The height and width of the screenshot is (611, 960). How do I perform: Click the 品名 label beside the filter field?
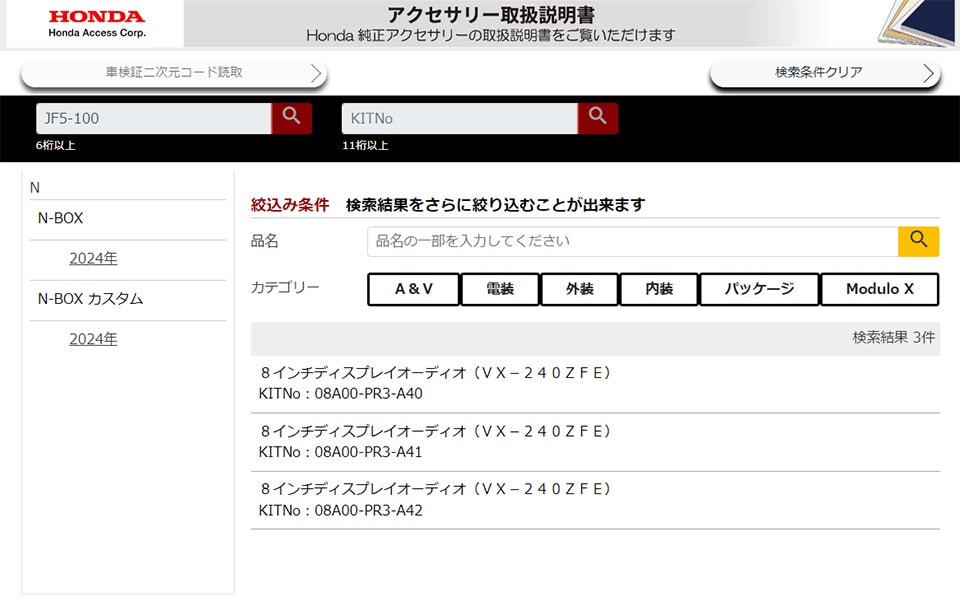tap(264, 241)
